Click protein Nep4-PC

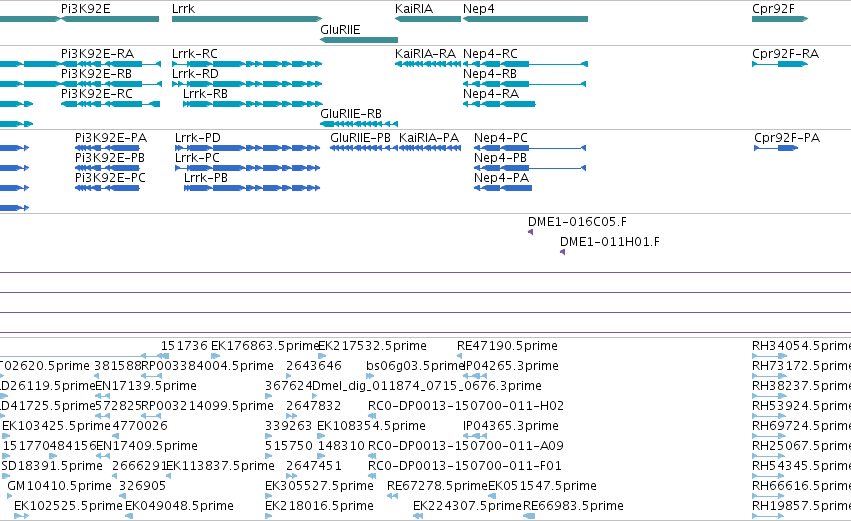tap(530, 148)
